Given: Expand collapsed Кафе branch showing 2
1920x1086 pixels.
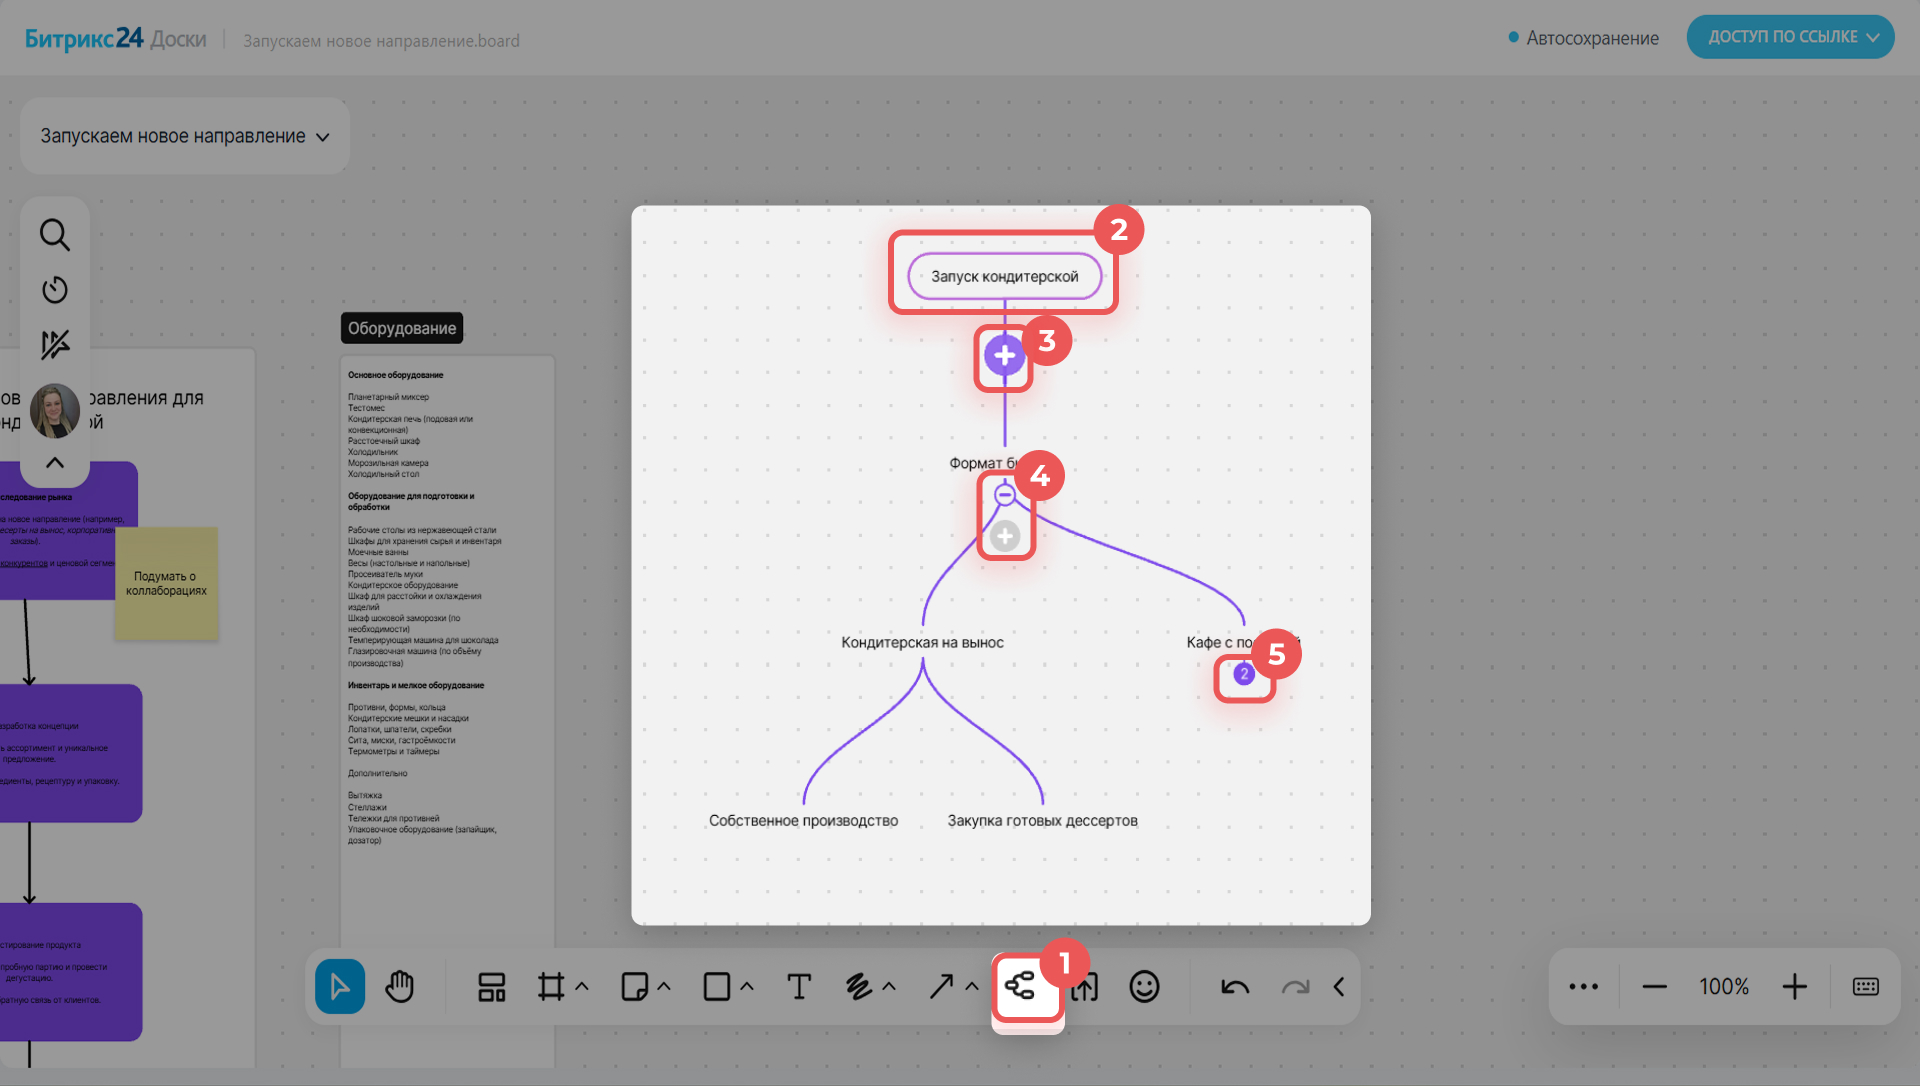Looking at the screenshot, I should pos(1243,674).
